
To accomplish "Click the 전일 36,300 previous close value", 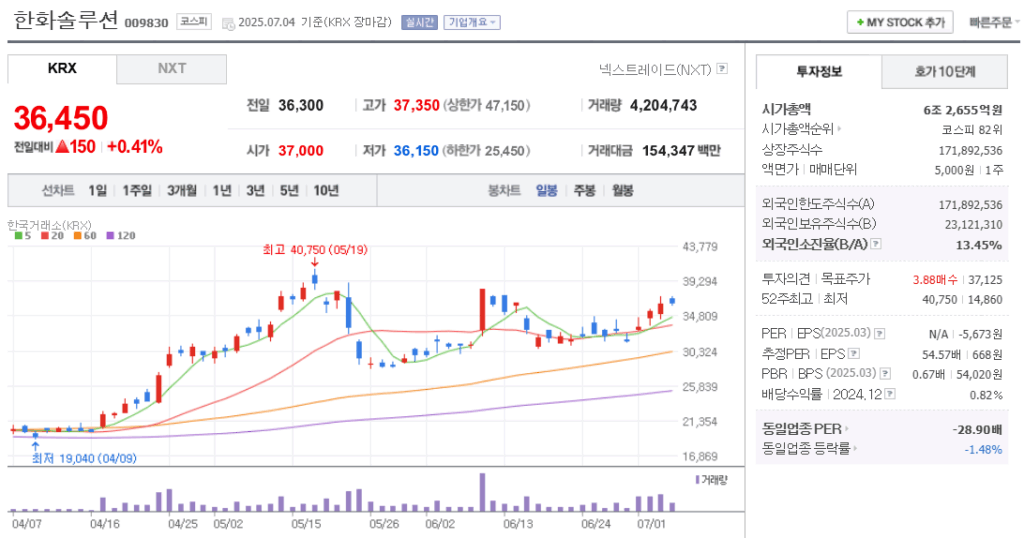I will click(300, 106).
